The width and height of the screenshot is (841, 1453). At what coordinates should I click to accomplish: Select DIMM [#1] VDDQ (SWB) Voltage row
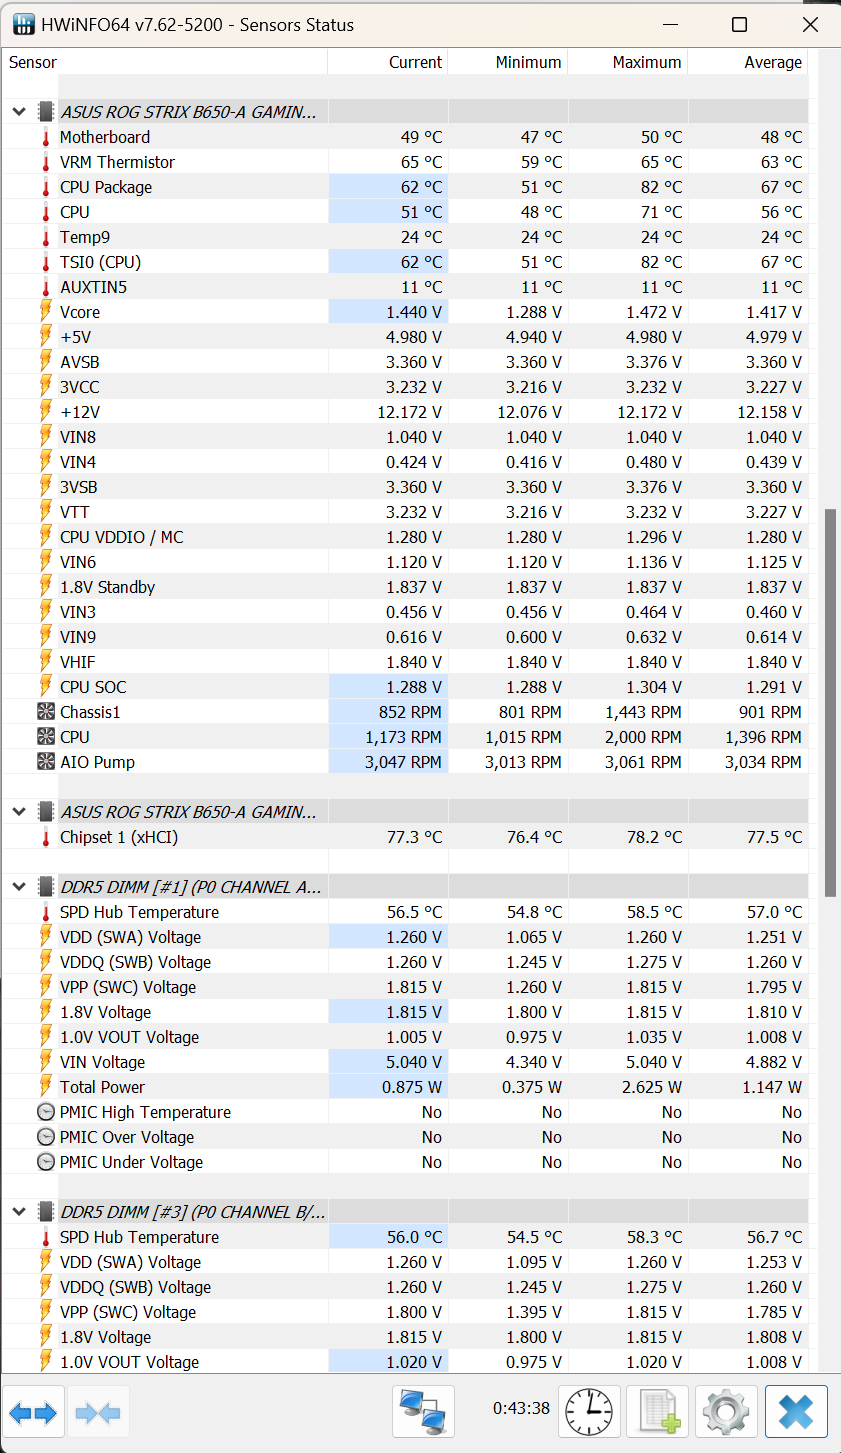pyautogui.click(x=405, y=962)
